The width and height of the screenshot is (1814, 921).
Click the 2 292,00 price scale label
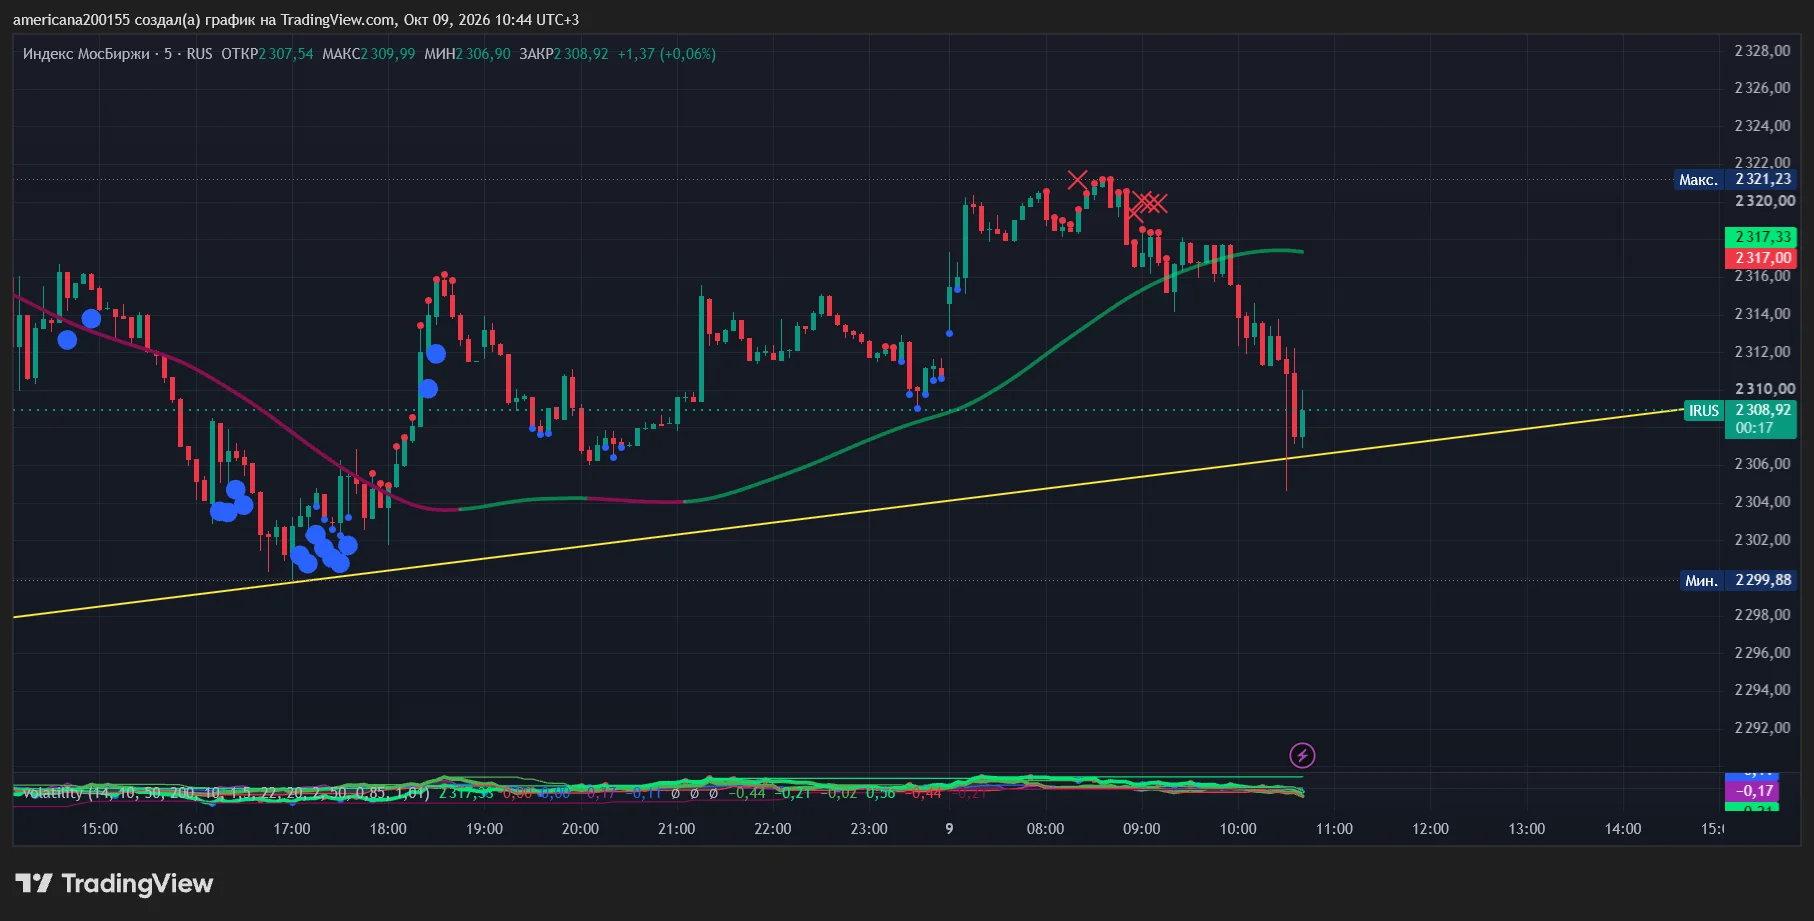click(1762, 728)
